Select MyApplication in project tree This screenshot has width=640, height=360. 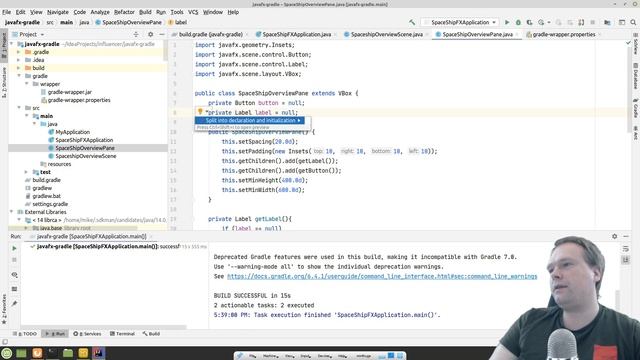[x=72, y=132]
